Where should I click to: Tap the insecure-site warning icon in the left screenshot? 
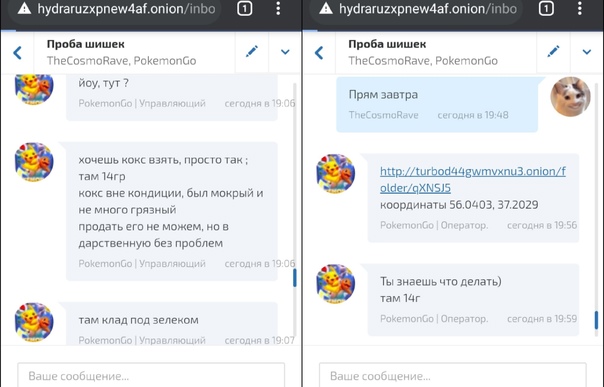pos(24,8)
